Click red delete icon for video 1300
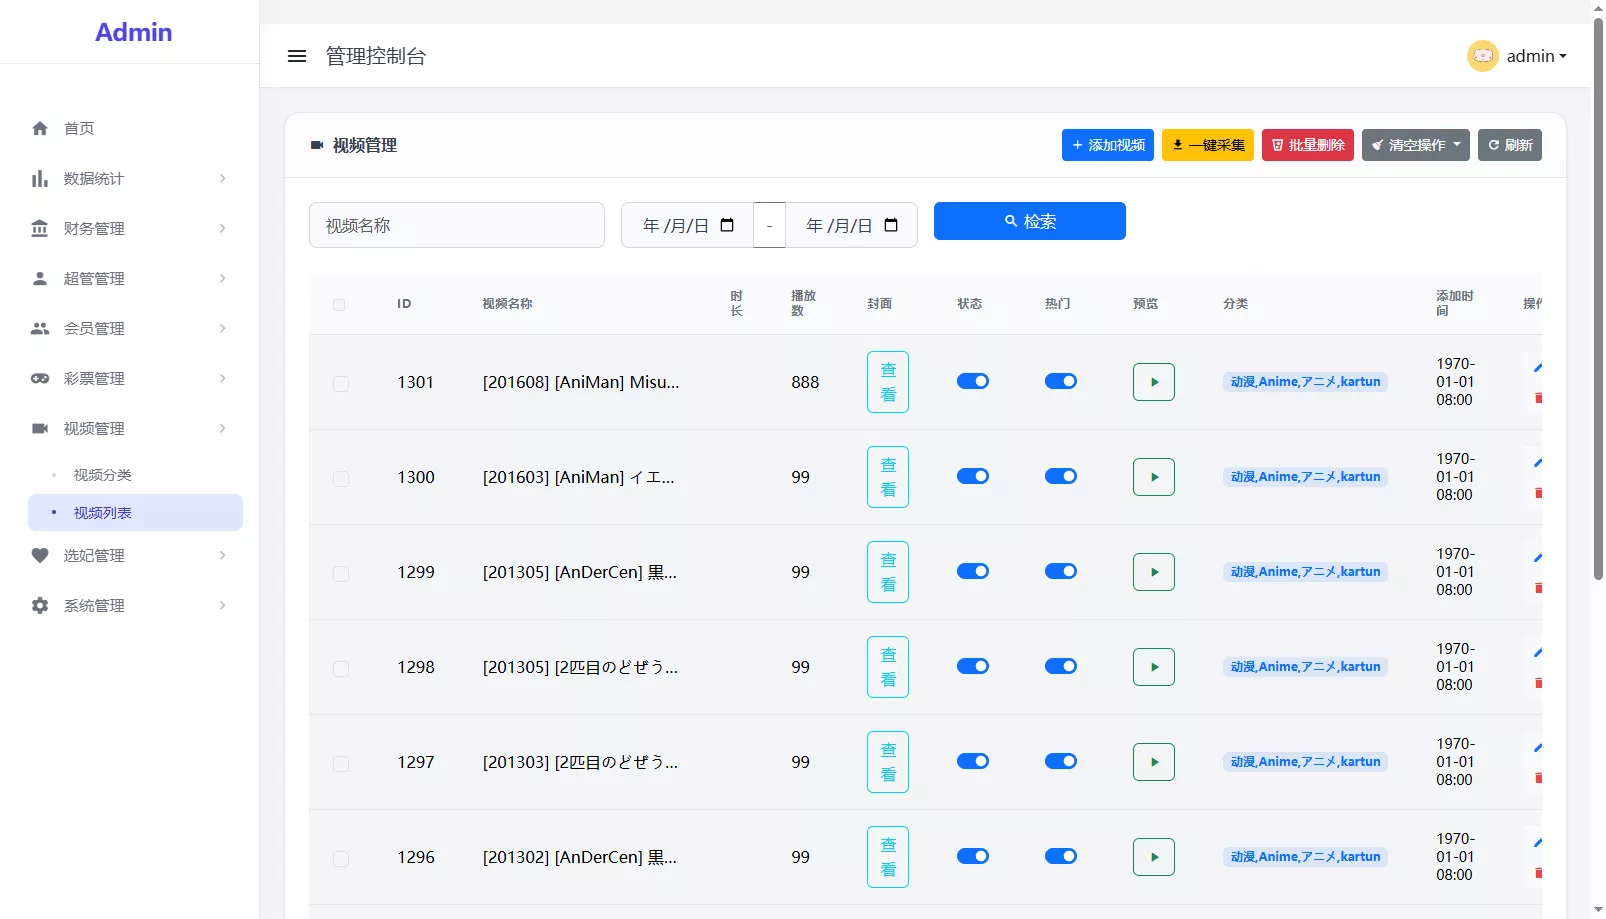The height and width of the screenshot is (919, 1606). [1537, 493]
